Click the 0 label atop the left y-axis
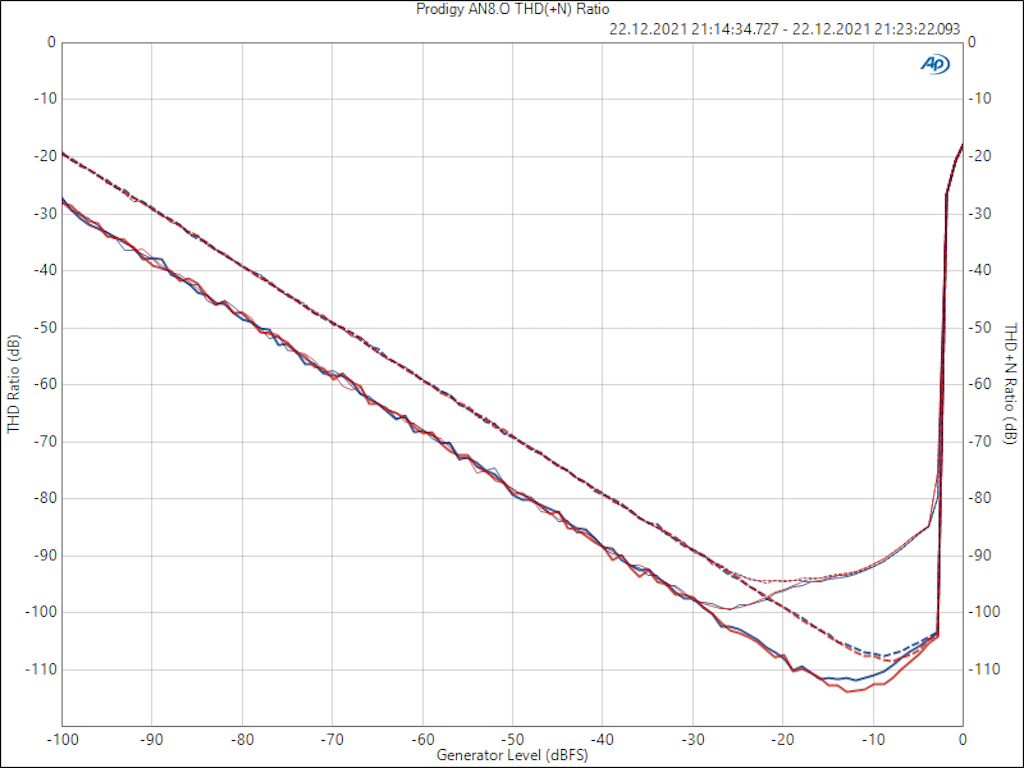 51,42
